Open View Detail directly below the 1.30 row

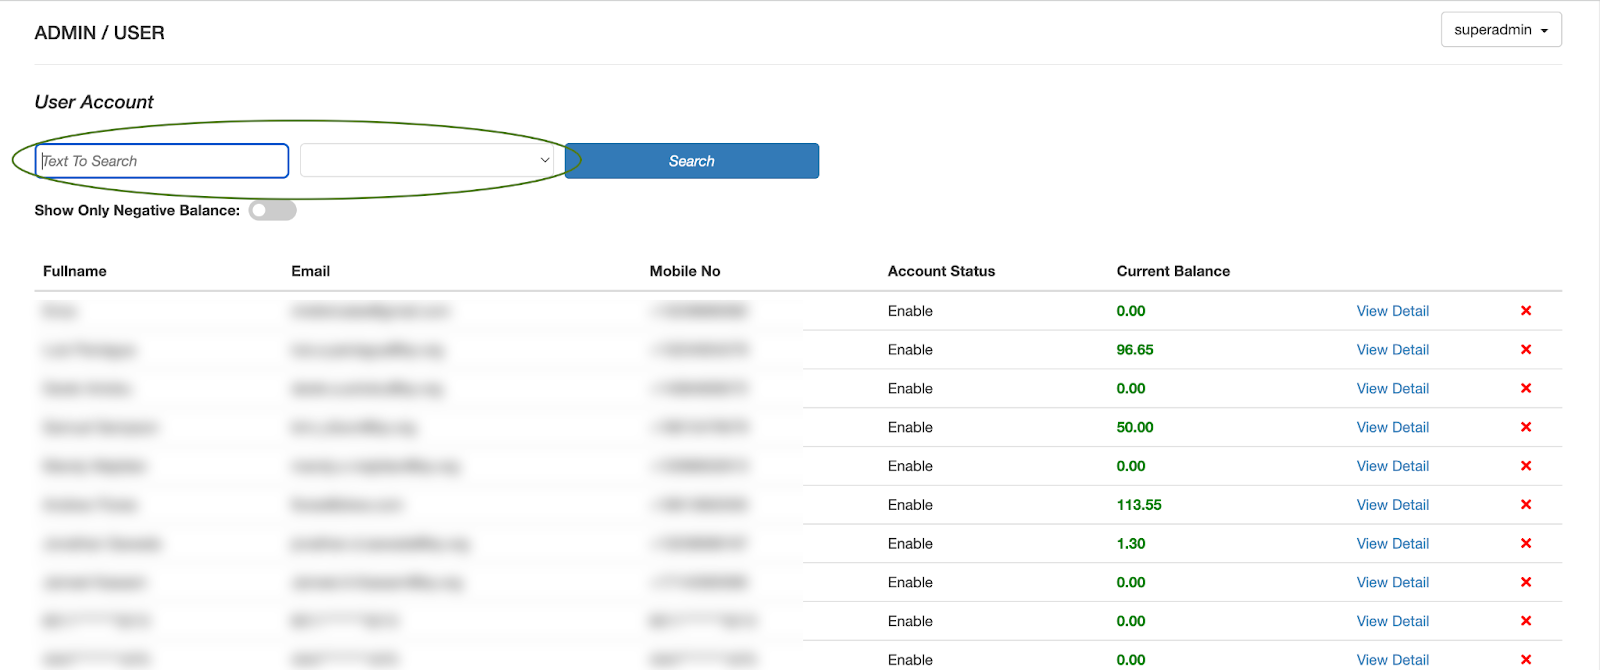(1393, 582)
